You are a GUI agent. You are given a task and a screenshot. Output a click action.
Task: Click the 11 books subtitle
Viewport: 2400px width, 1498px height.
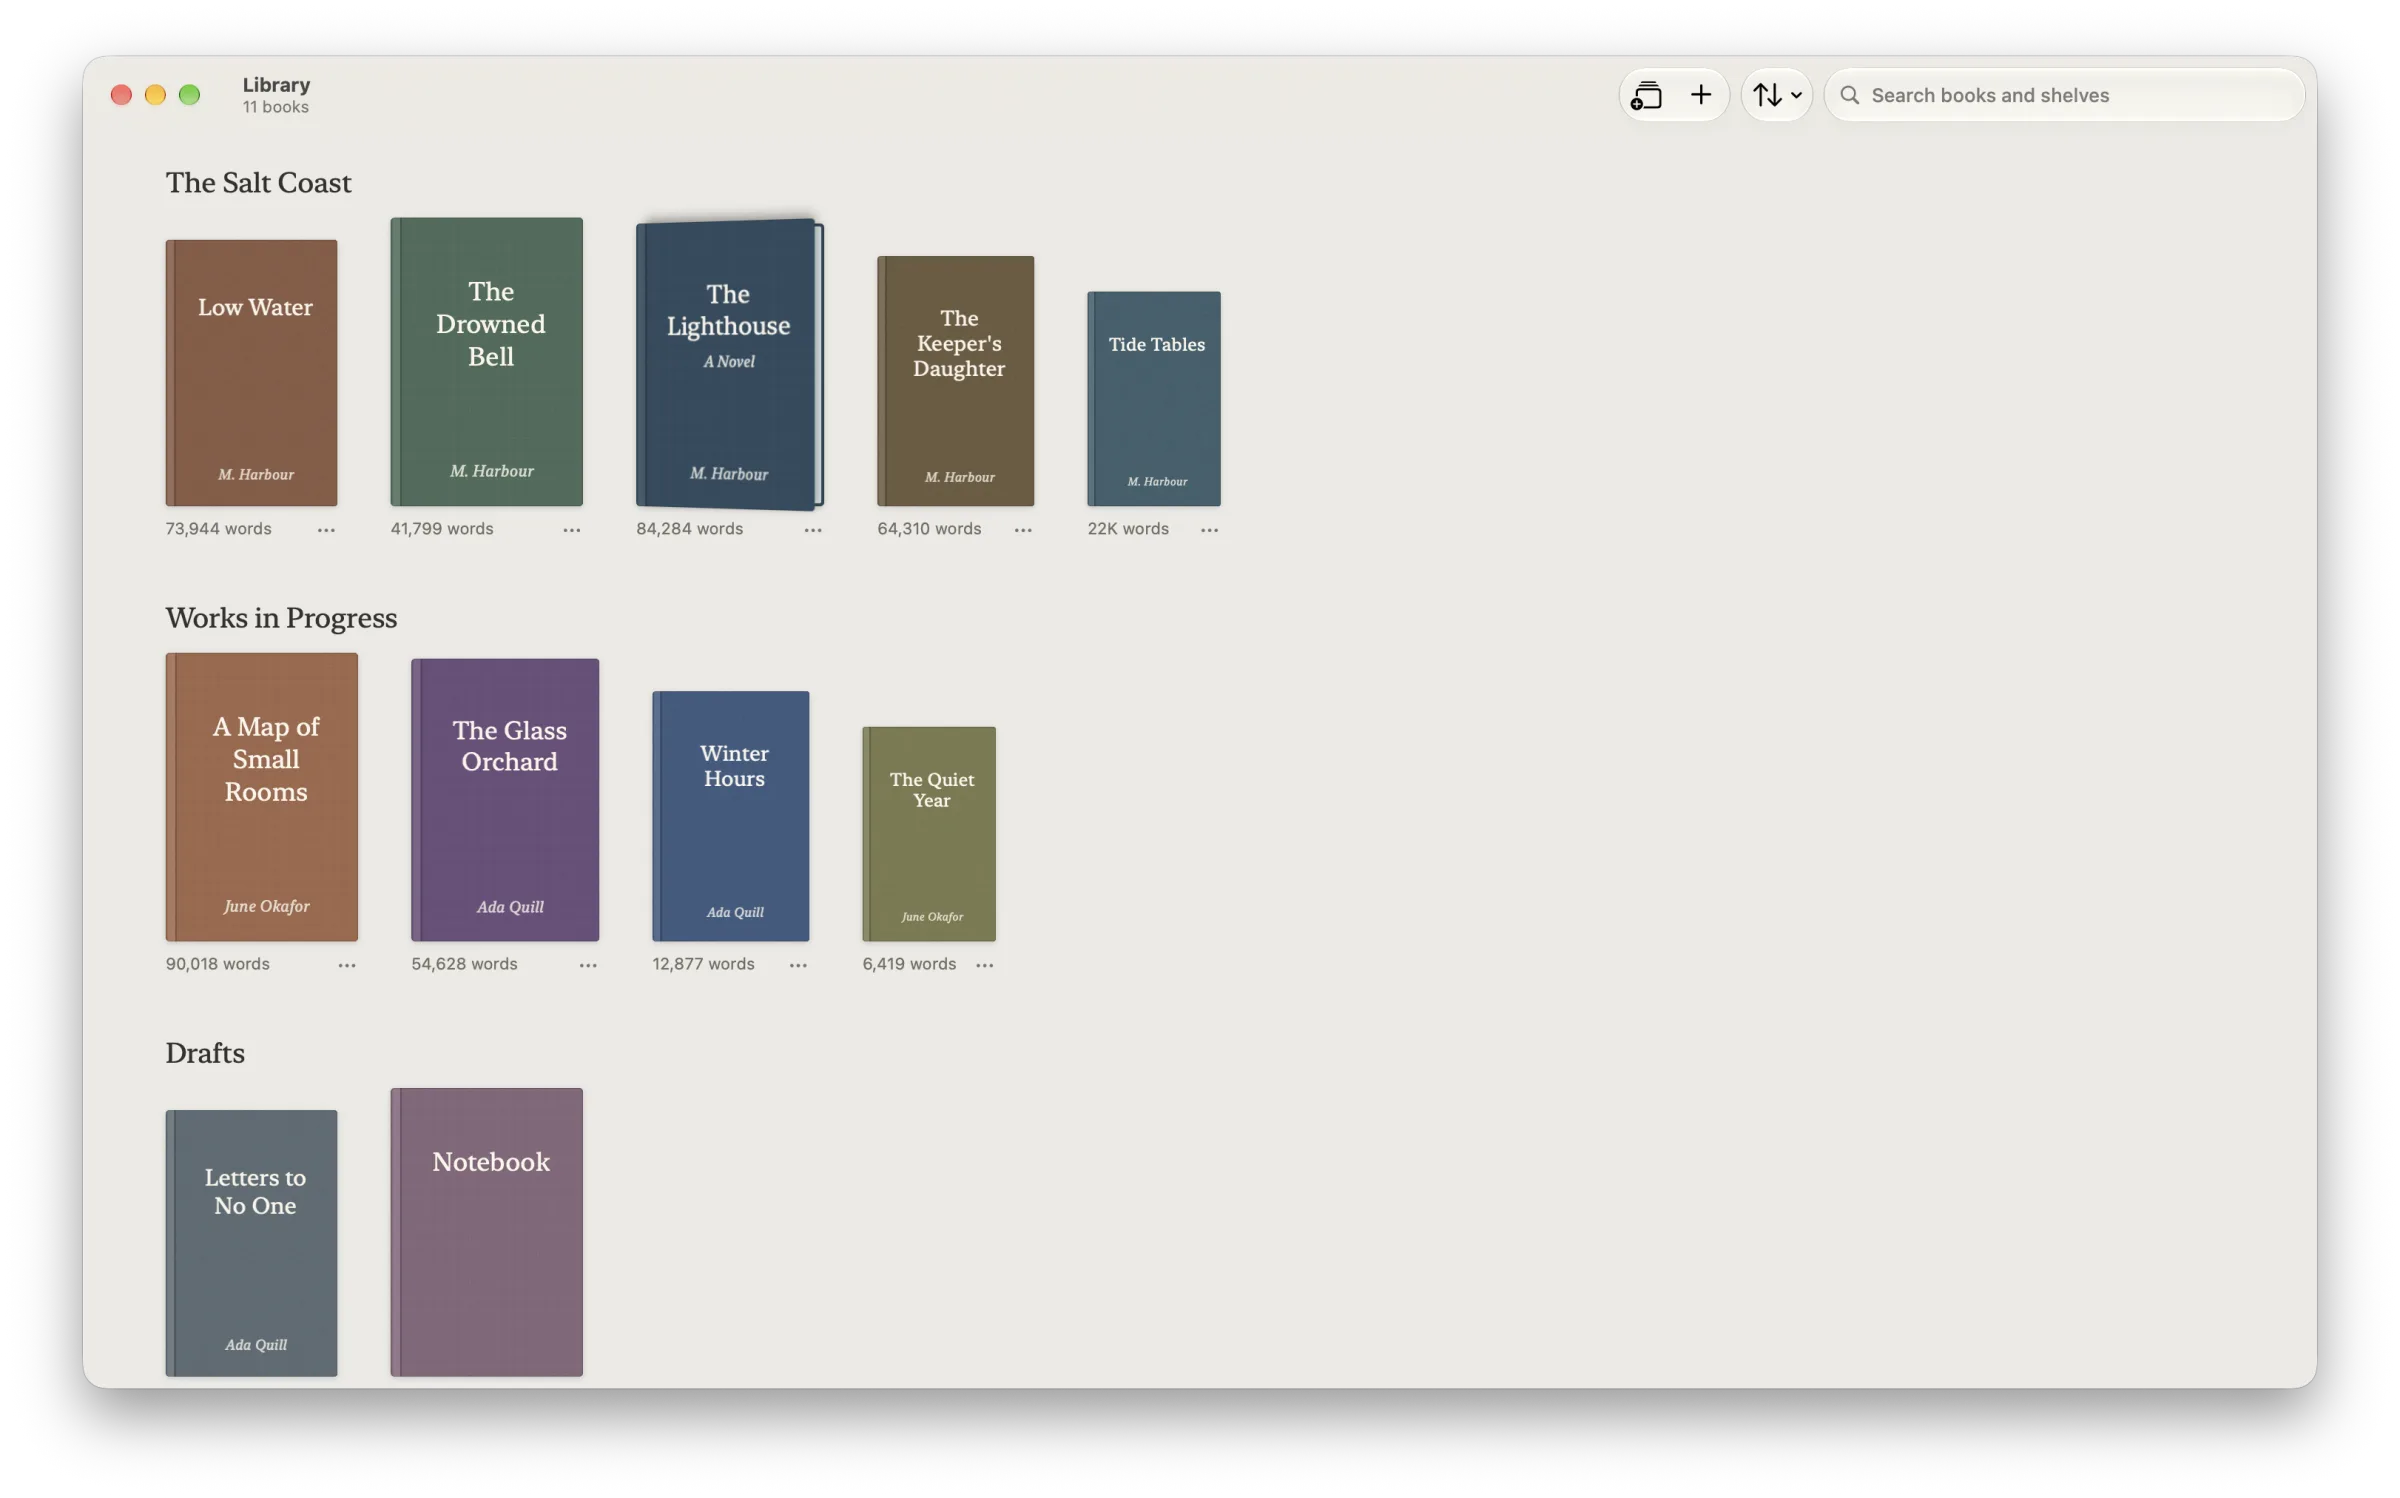(x=275, y=107)
